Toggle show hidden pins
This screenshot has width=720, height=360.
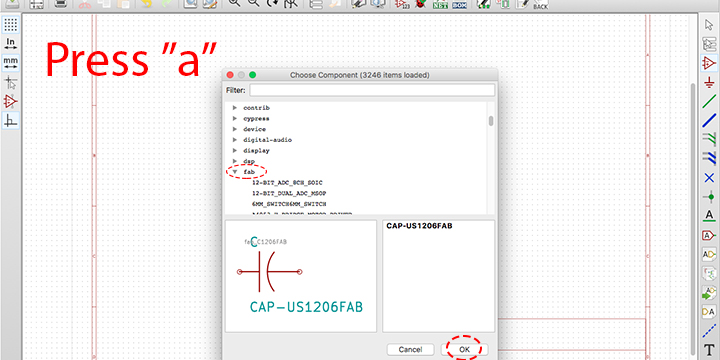11,101
